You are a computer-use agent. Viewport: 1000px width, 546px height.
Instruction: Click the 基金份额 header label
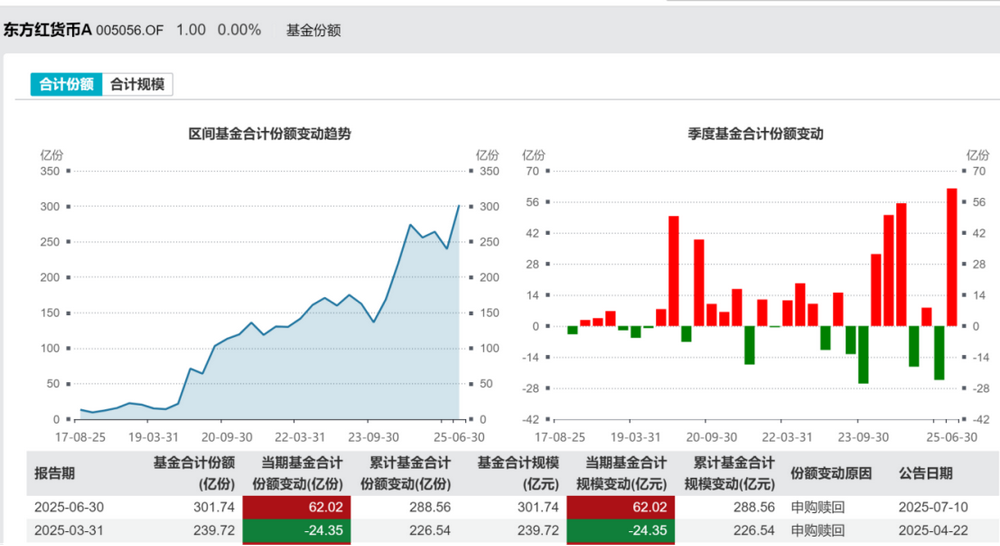pos(313,30)
